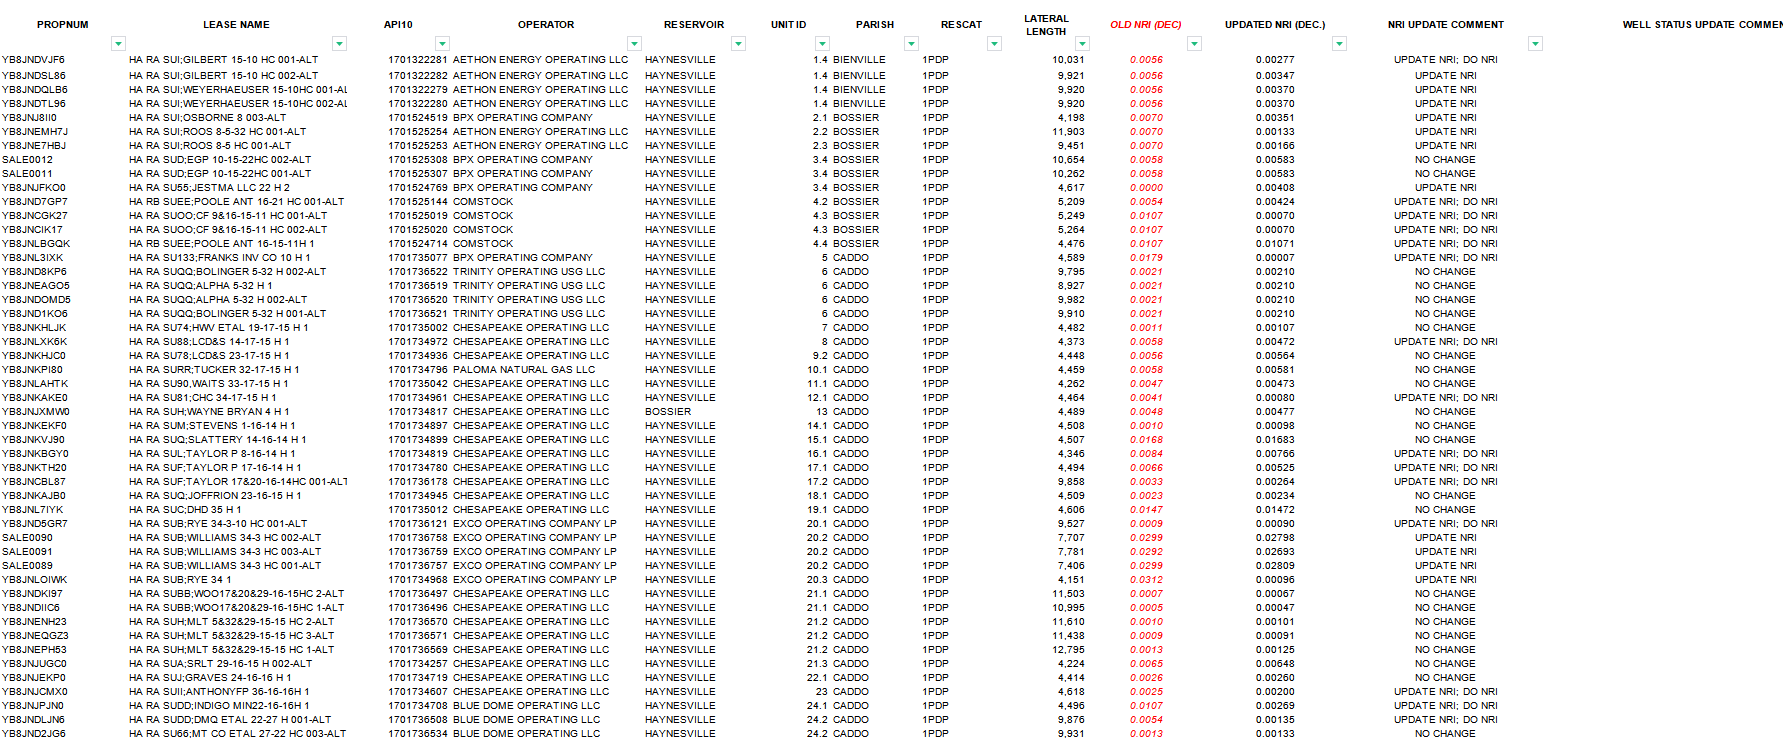Screen dimensions: 1783x742
Task: Select the cell YB8JNDVJF6
Action: click(x=33, y=60)
